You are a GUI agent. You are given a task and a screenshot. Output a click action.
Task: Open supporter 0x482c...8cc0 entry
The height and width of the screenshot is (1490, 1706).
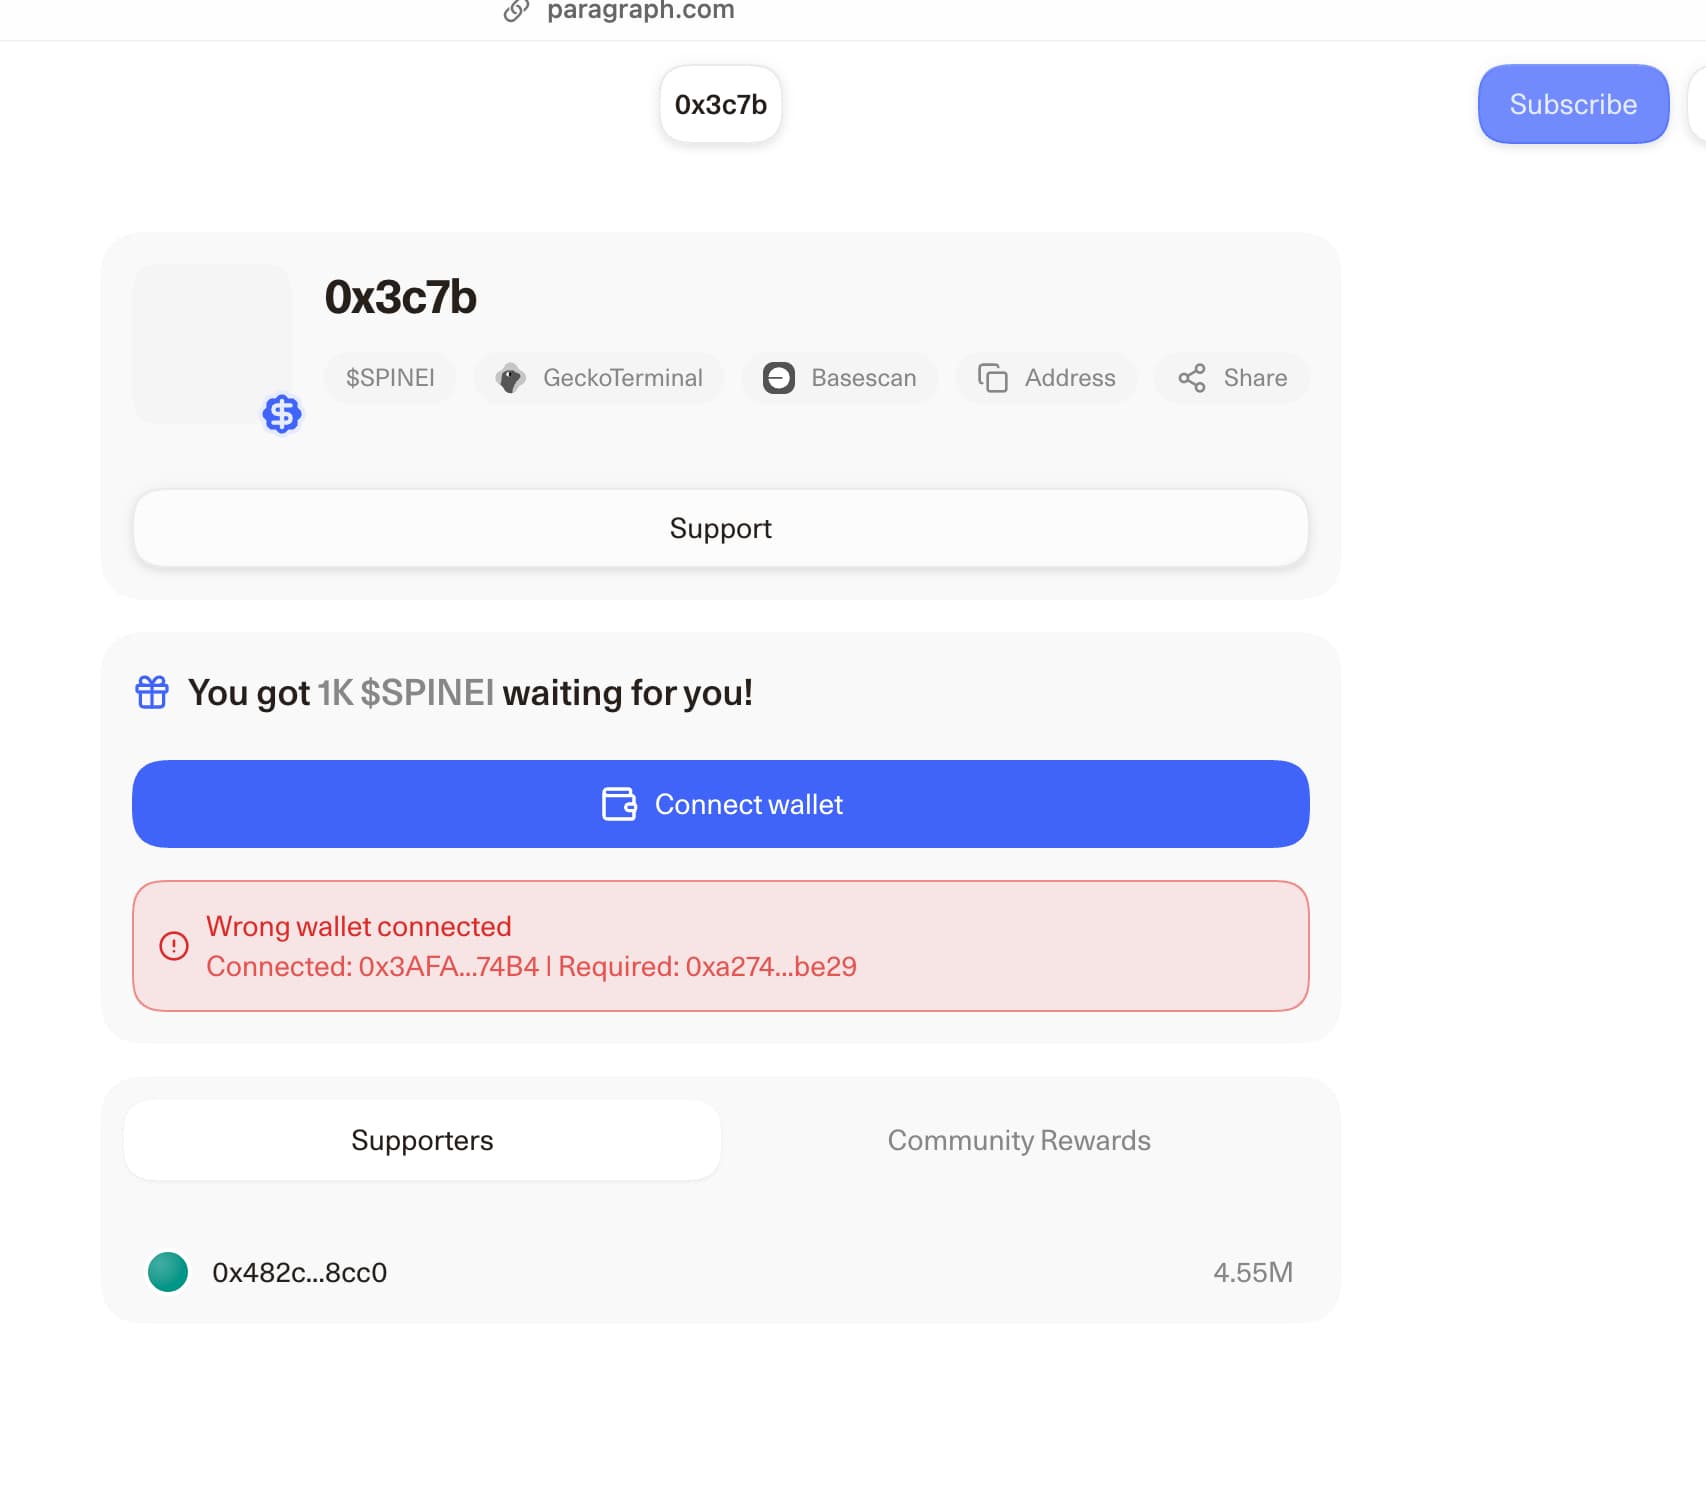click(299, 1272)
